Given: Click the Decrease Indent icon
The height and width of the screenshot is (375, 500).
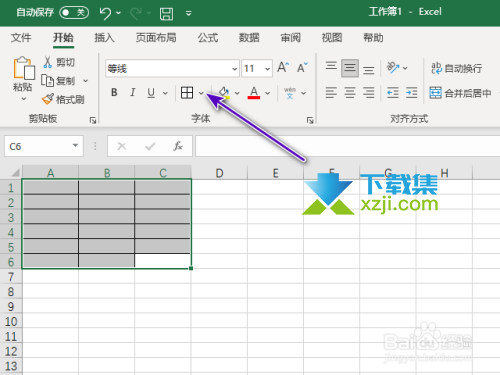Looking at the screenshot, I should (x=393, y=92).
